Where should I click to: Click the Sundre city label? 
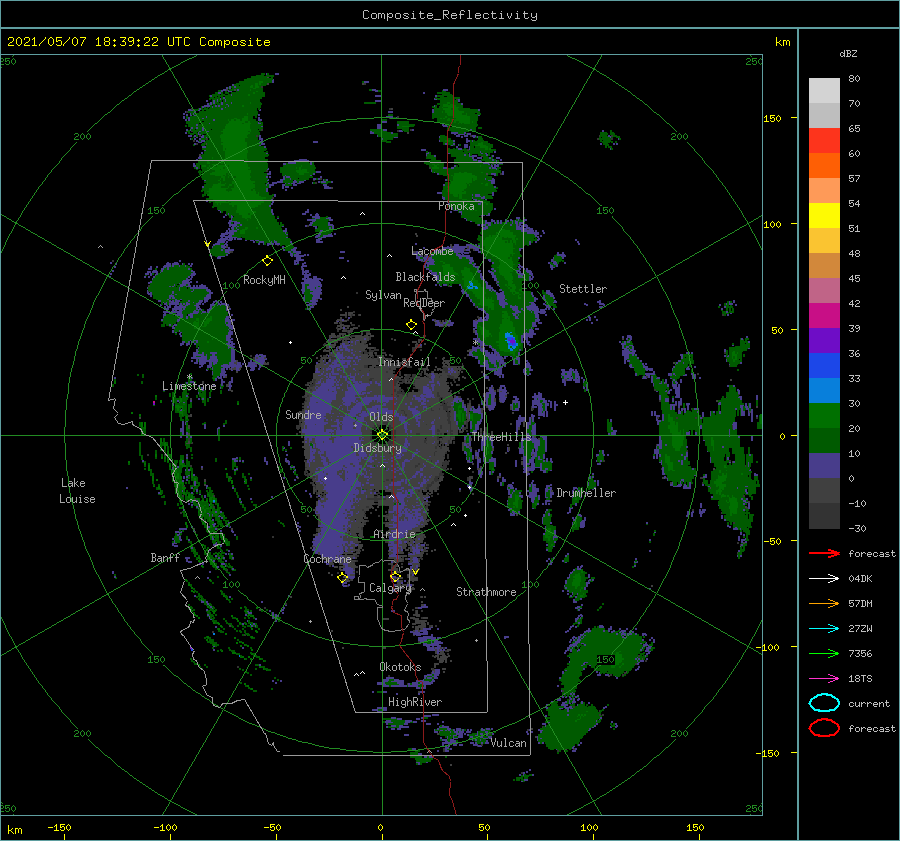(303, 414)
